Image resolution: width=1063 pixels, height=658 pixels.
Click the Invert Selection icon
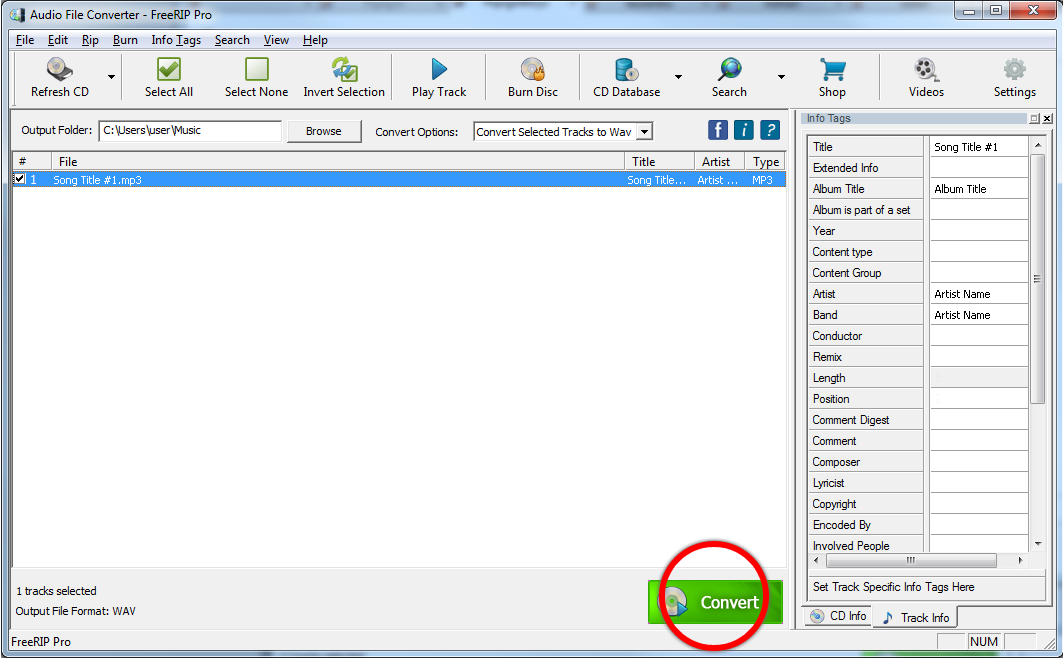click(x=344, y=69)
